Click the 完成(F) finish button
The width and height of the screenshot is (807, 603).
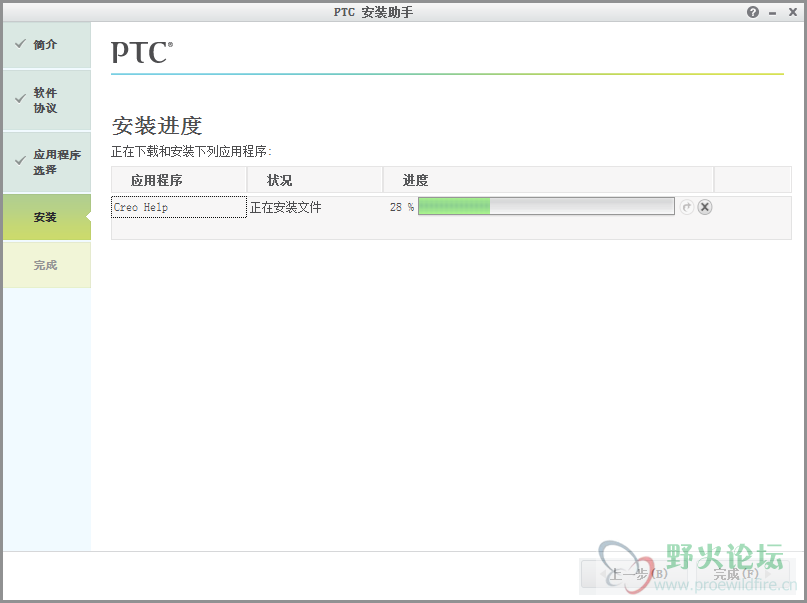741,574
